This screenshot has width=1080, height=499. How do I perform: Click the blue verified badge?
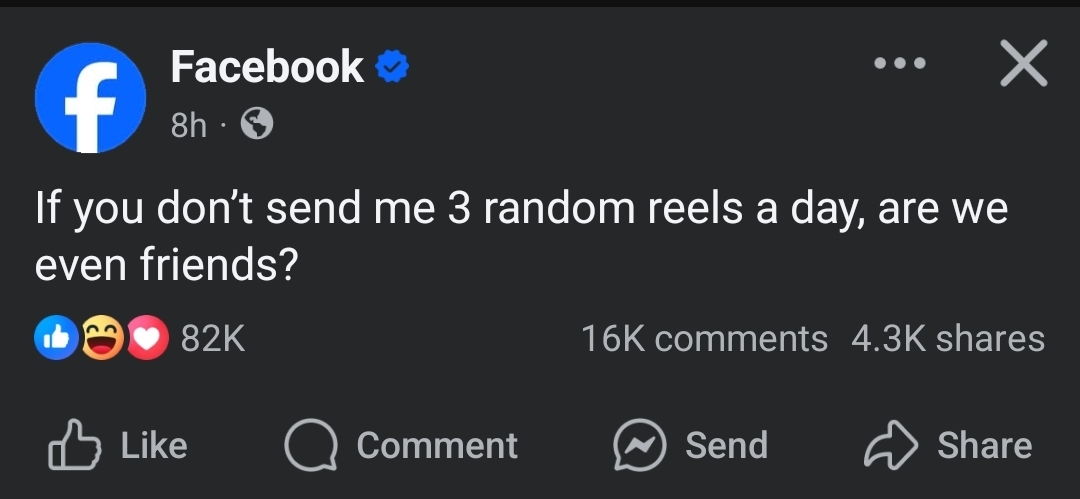click(x=392, y=66)
